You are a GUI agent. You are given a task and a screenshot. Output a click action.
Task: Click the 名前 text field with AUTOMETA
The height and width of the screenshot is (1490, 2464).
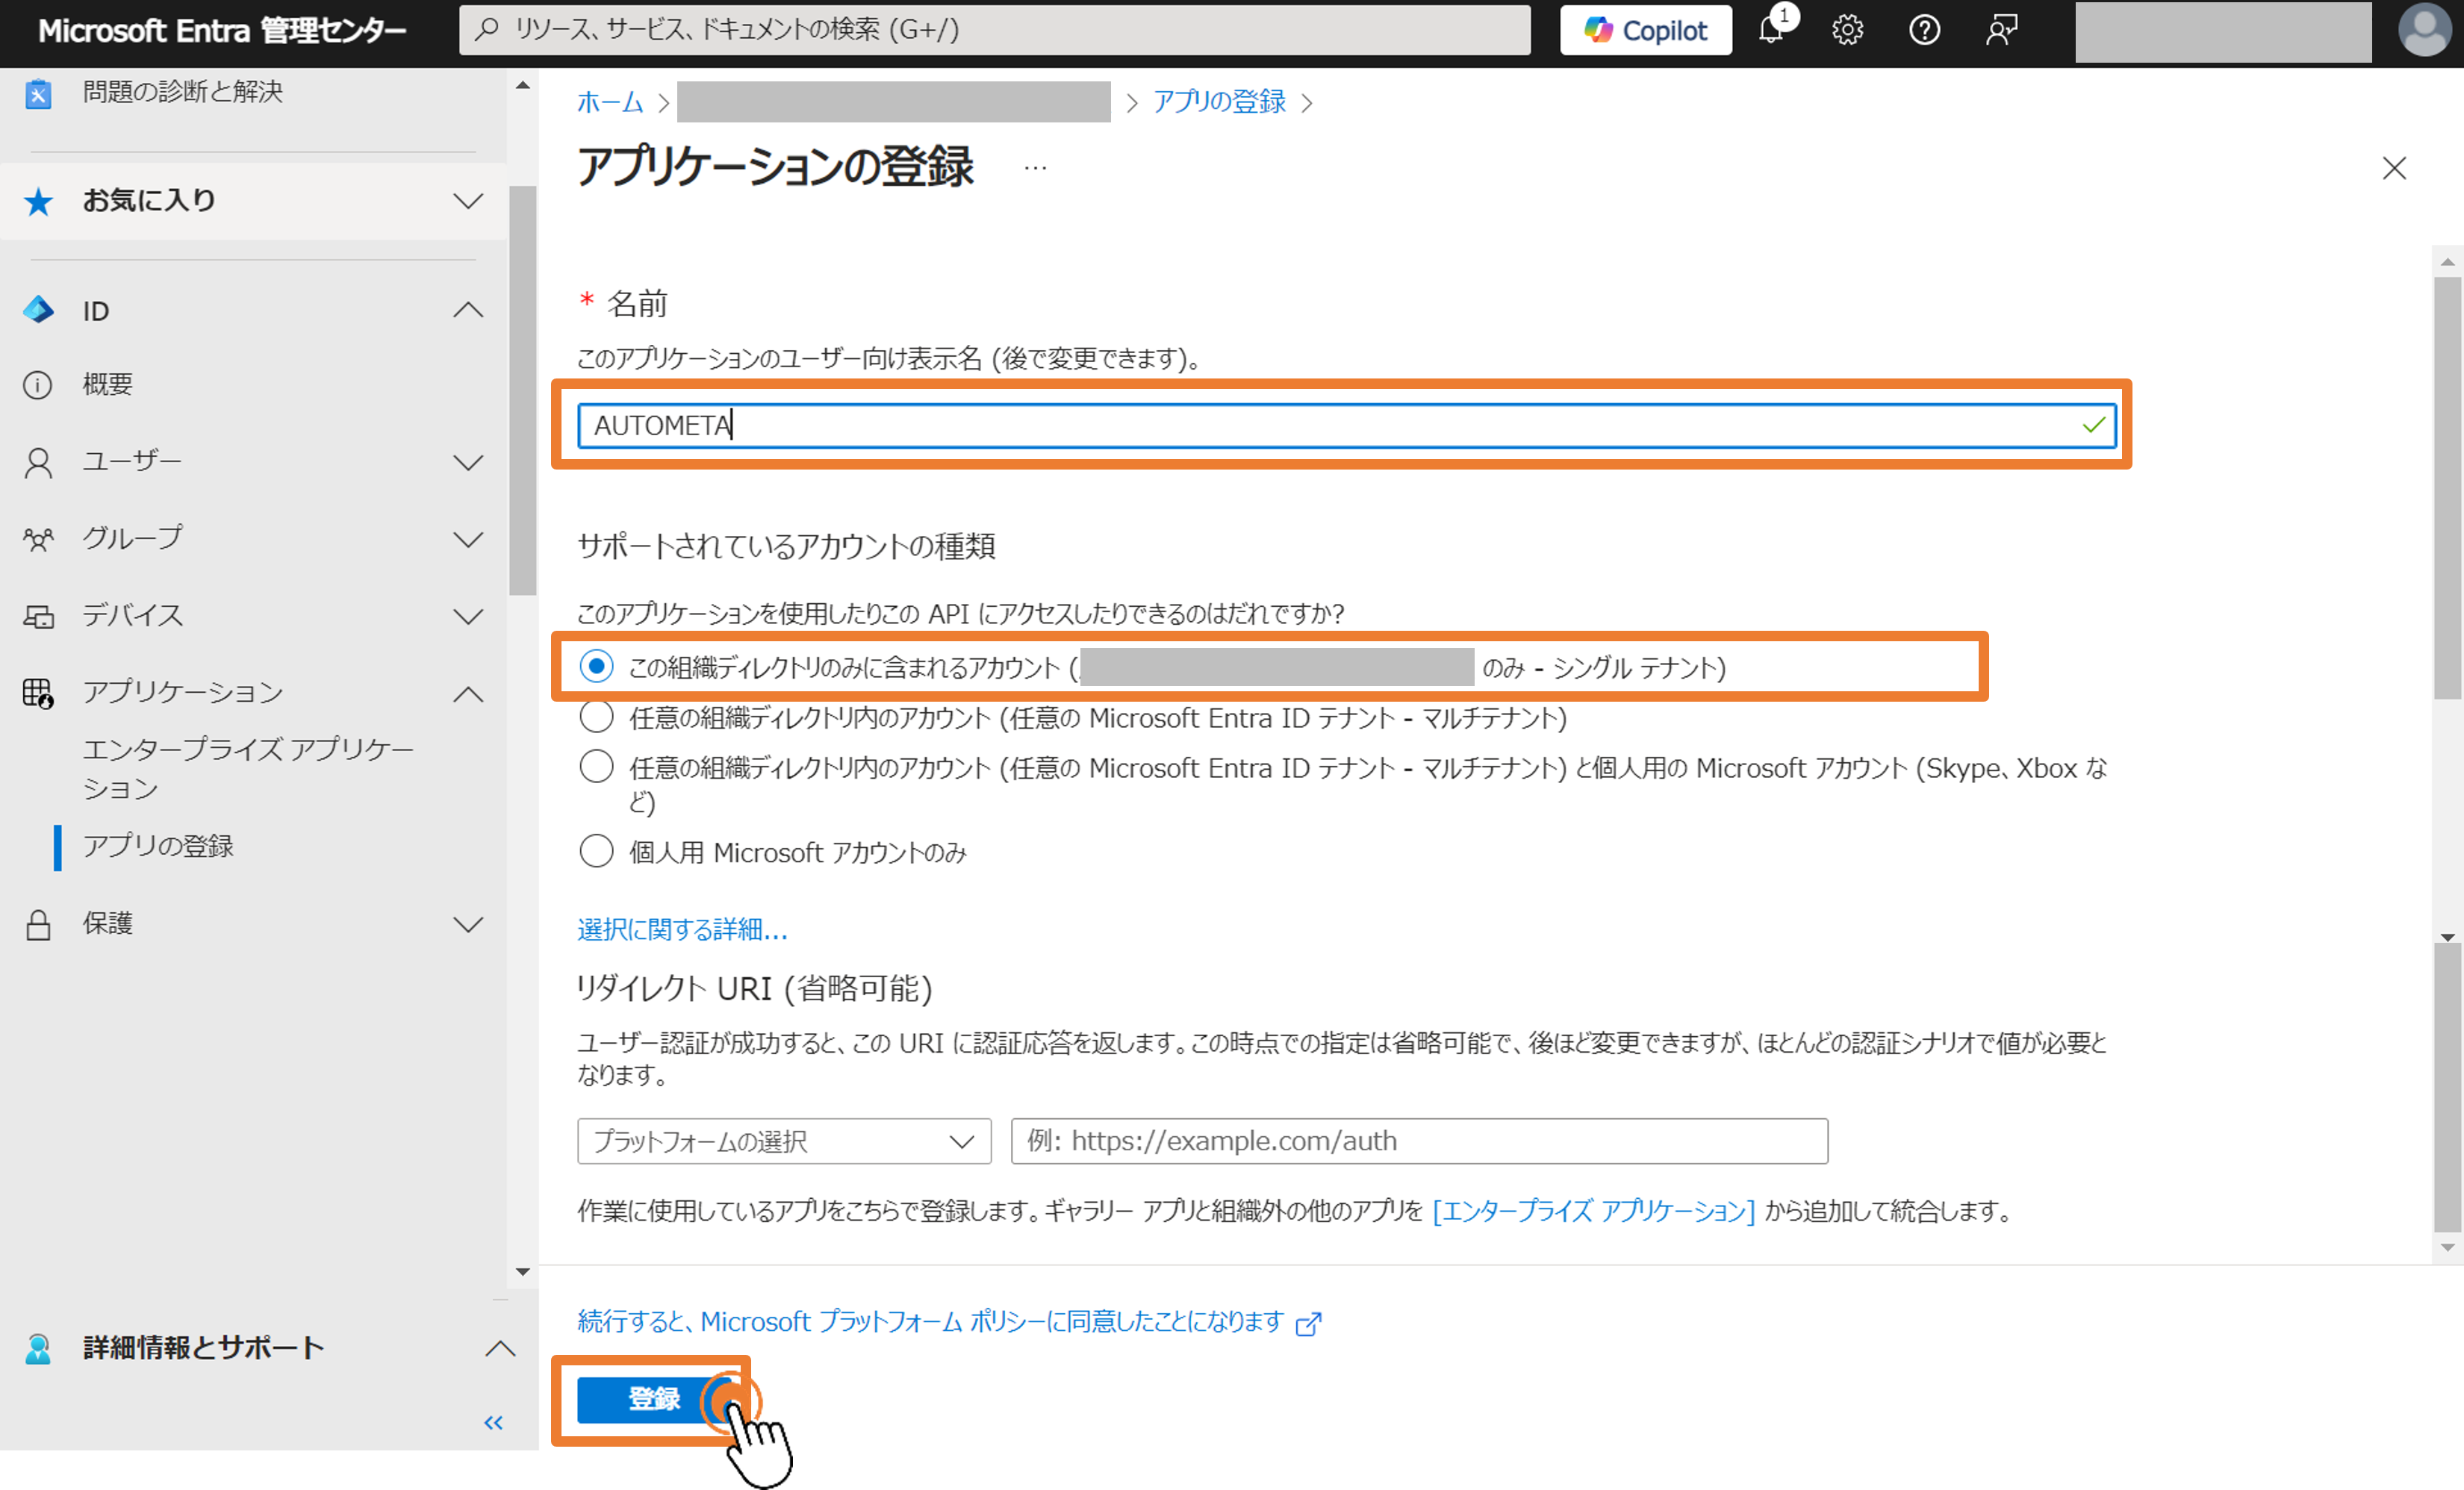click(x=1347, y=425)
